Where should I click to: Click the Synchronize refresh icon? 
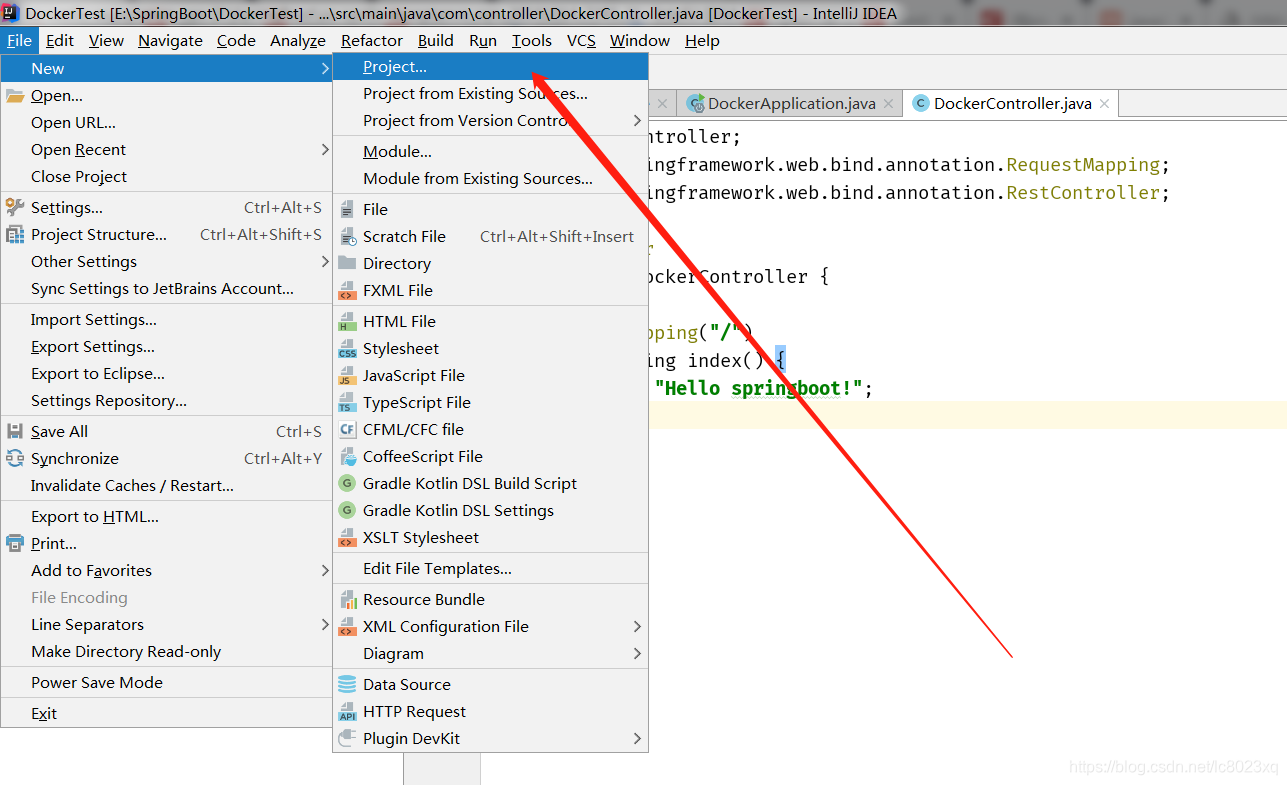coord(15,458)
